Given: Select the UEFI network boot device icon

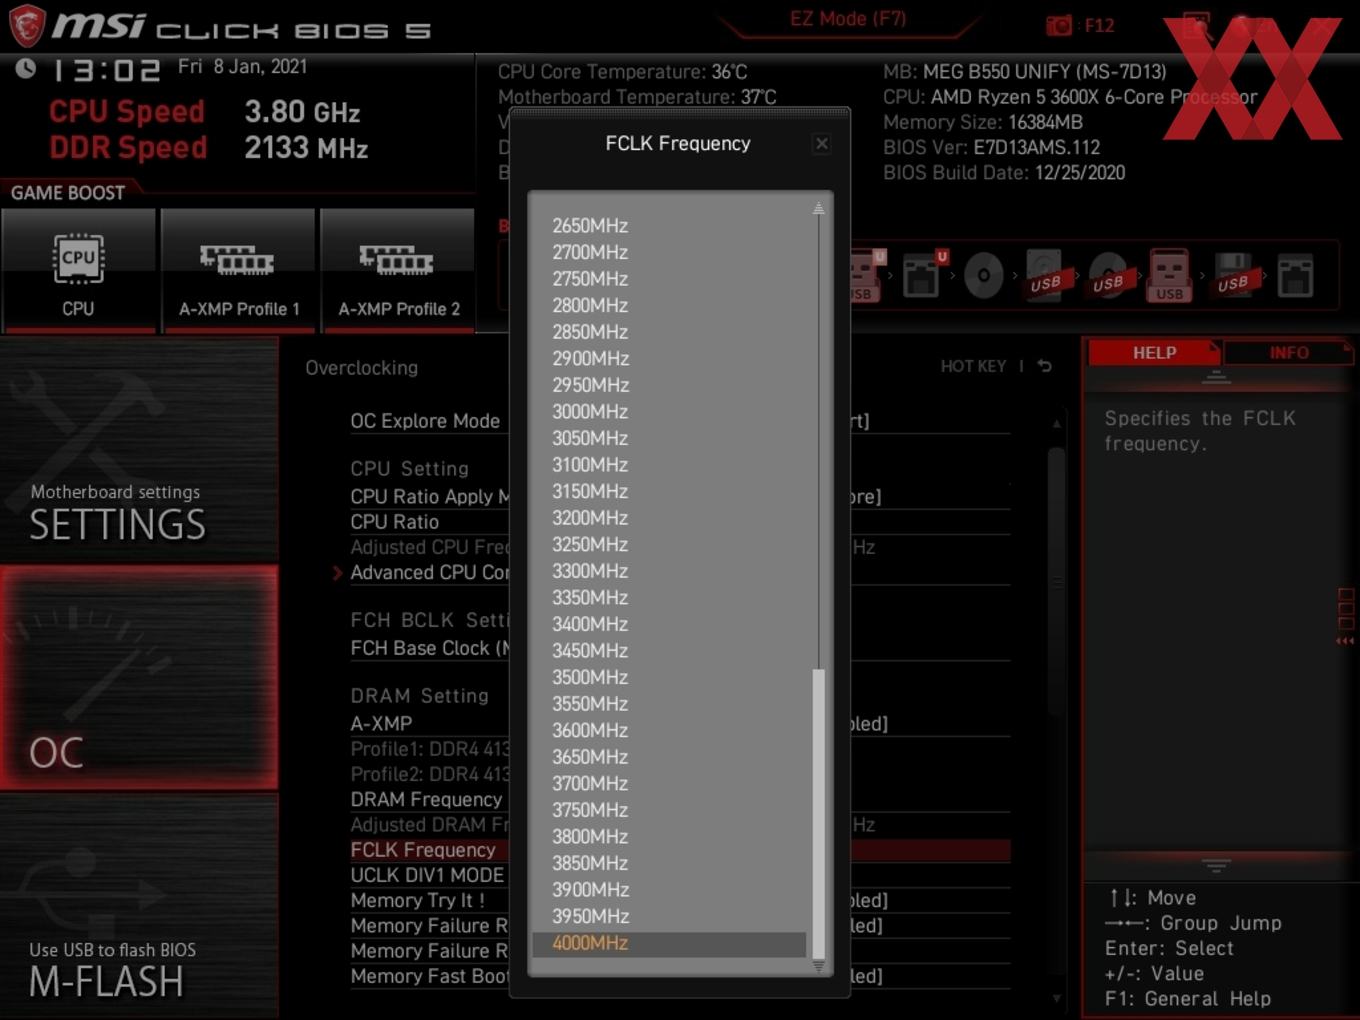Looking at the screenshot, I should click(922, 275).
